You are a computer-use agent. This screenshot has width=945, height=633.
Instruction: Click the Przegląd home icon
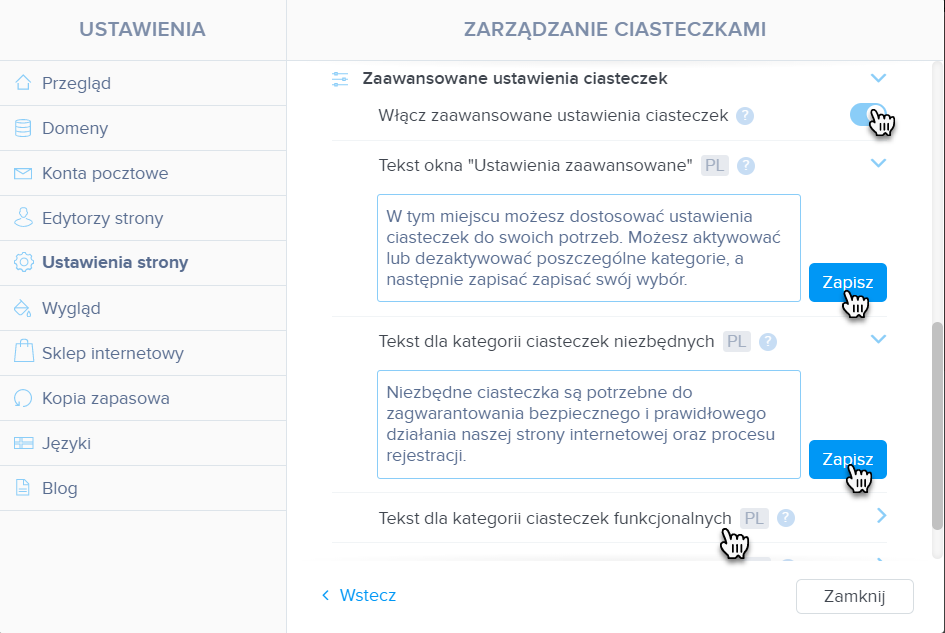23,83
